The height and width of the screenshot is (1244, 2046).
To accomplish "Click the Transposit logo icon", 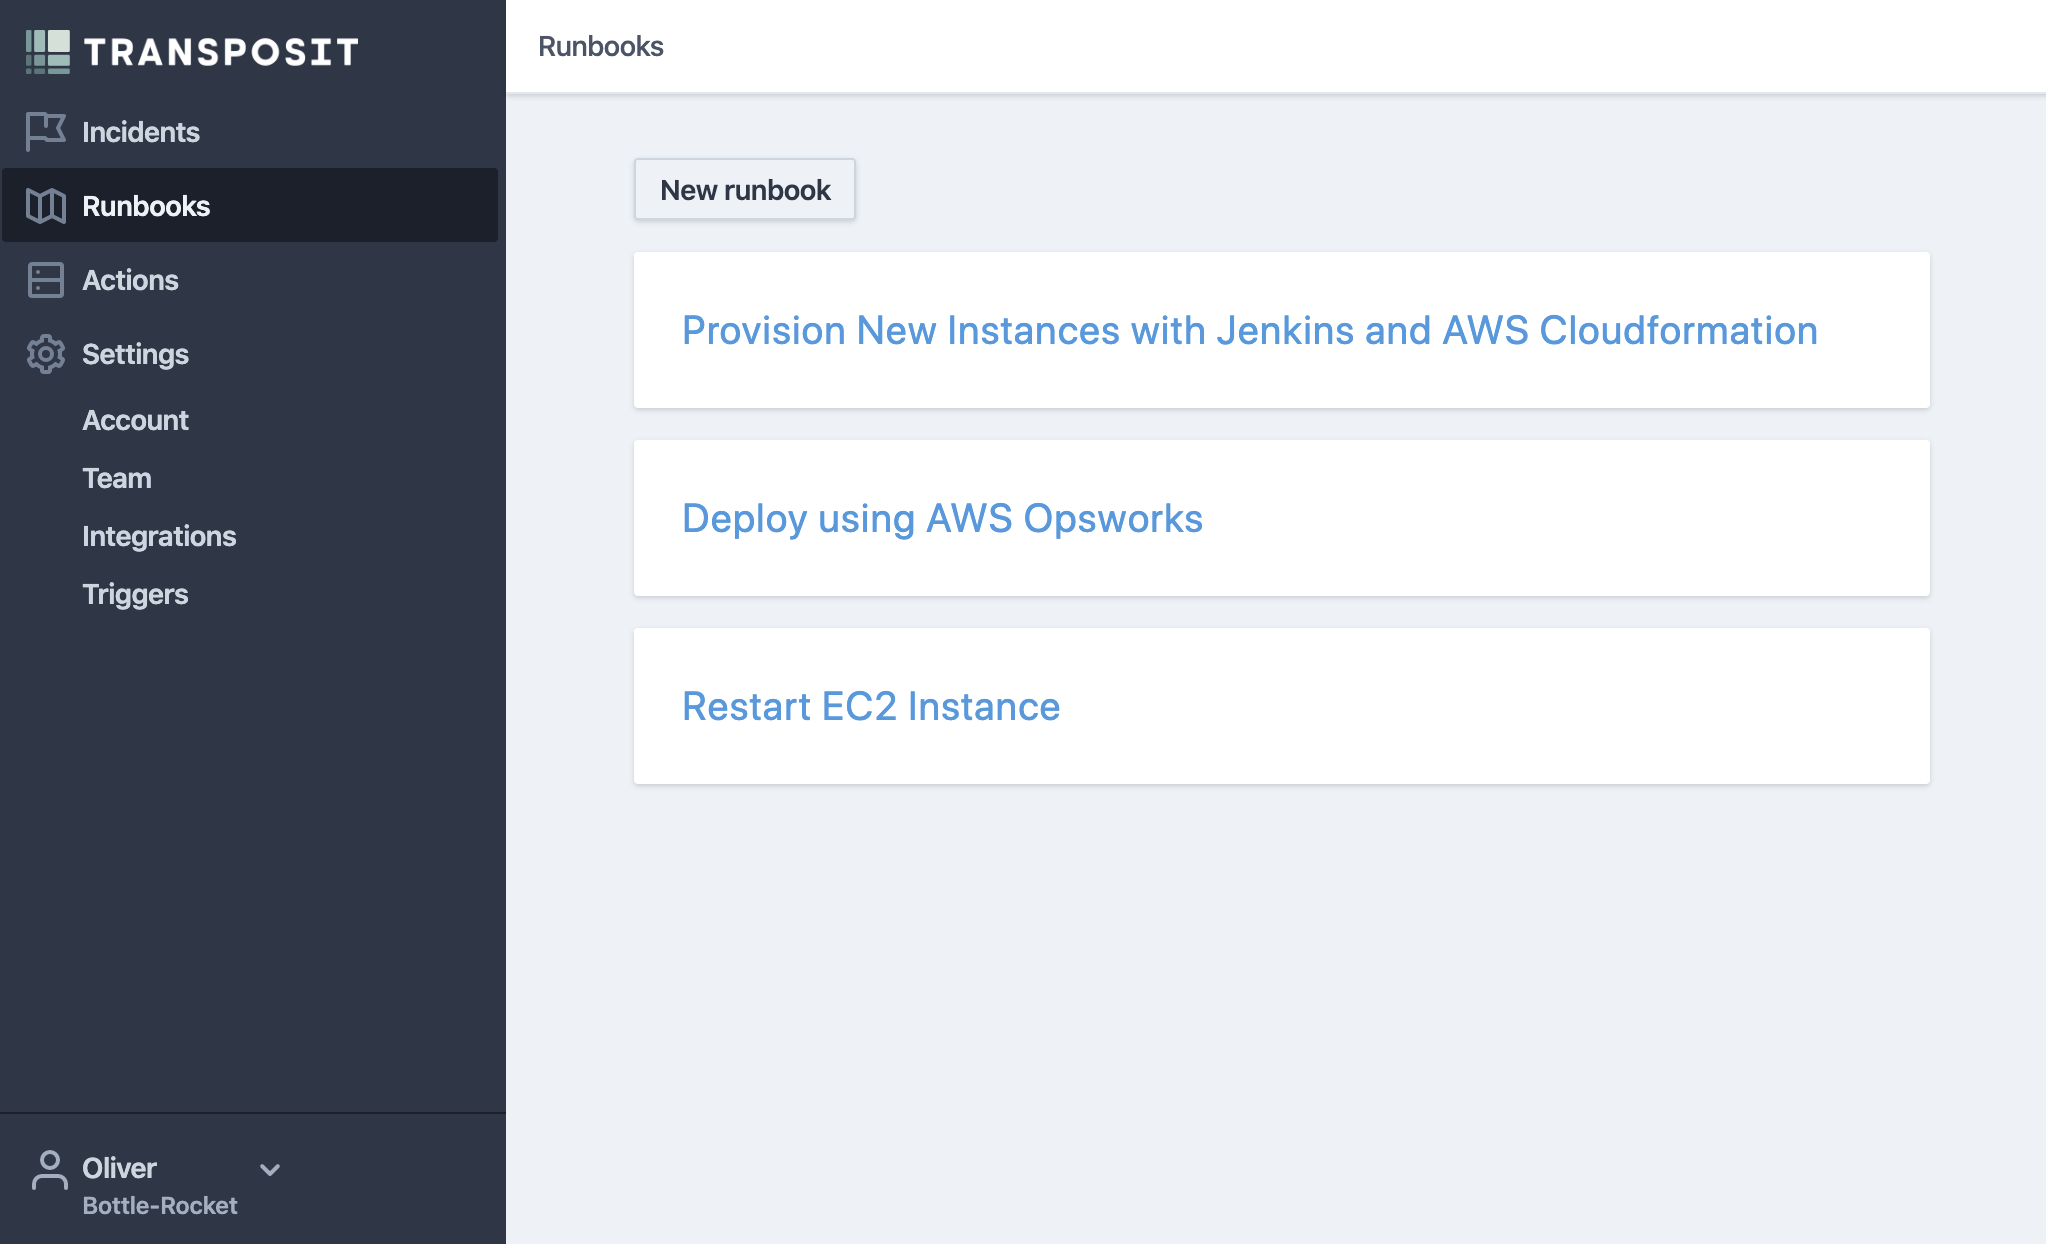I will (x=47, y=51).
